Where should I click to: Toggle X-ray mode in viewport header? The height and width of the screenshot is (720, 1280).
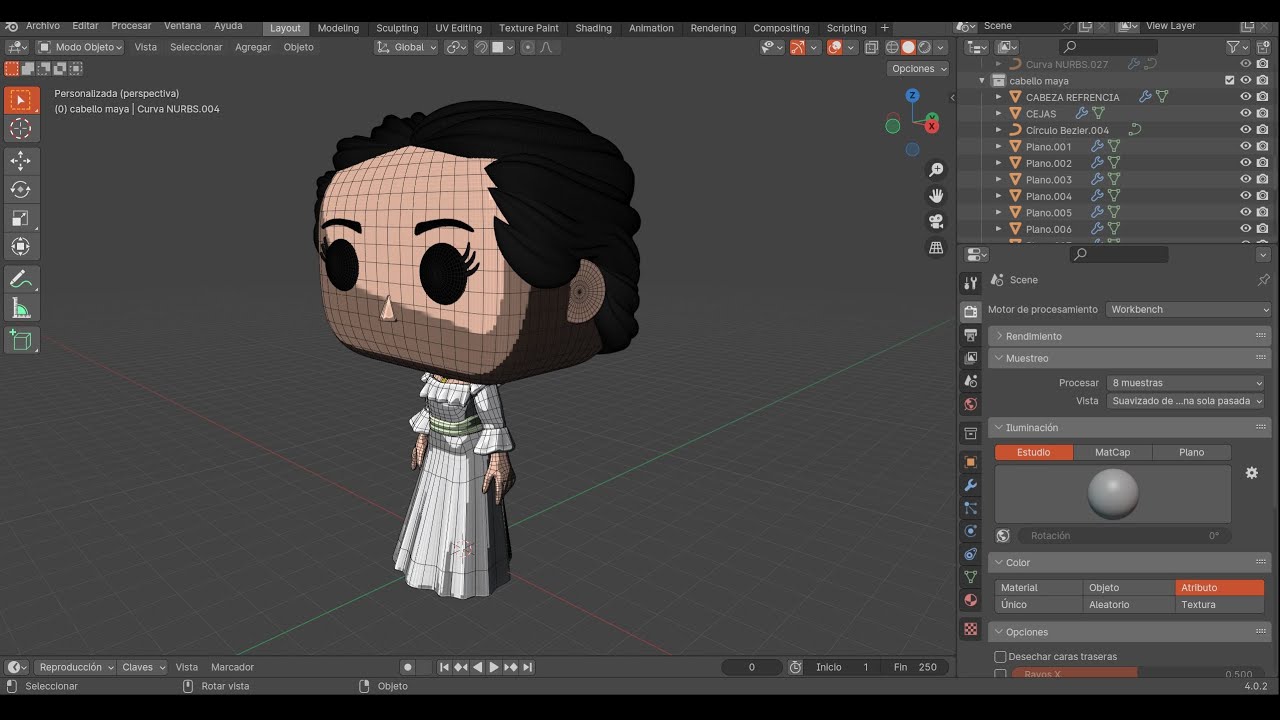pos(871,47)
